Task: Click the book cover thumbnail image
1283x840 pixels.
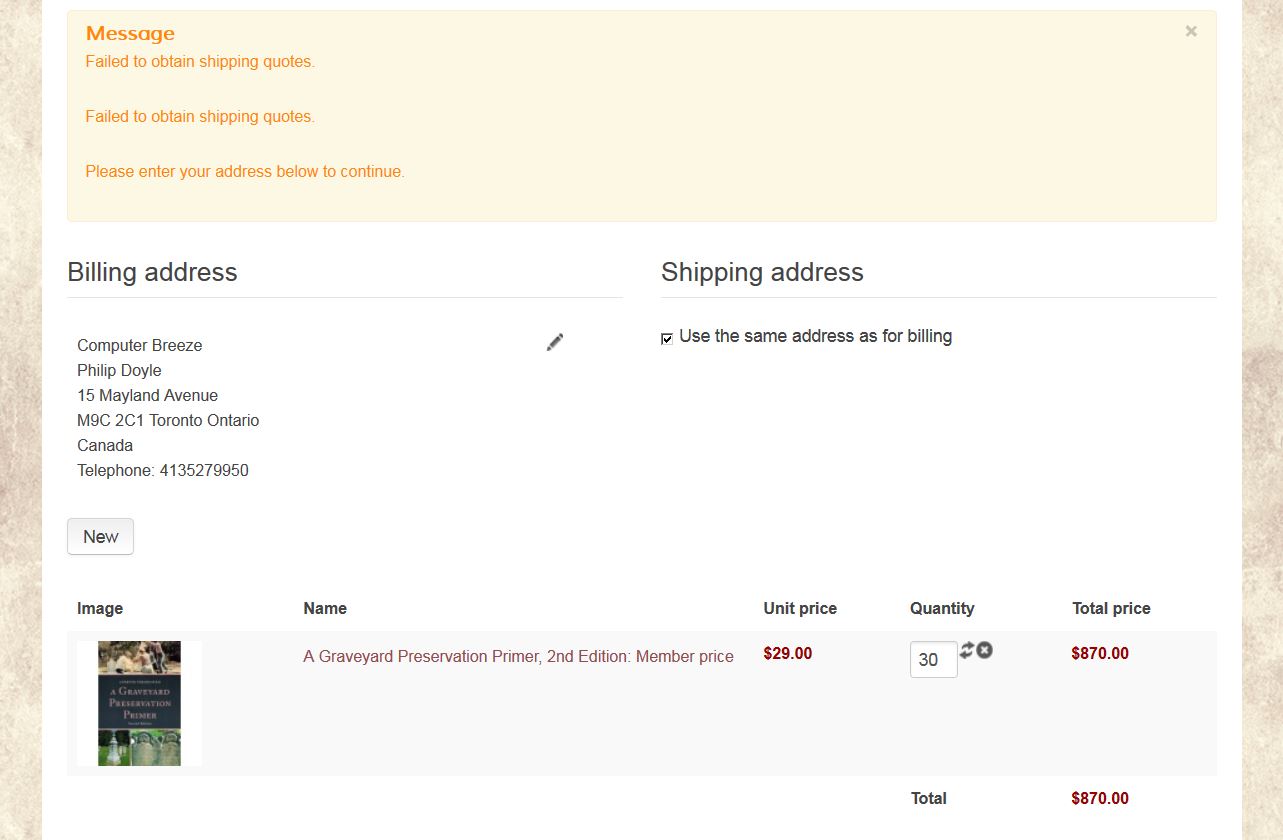Action: click(x=139, y=703)
